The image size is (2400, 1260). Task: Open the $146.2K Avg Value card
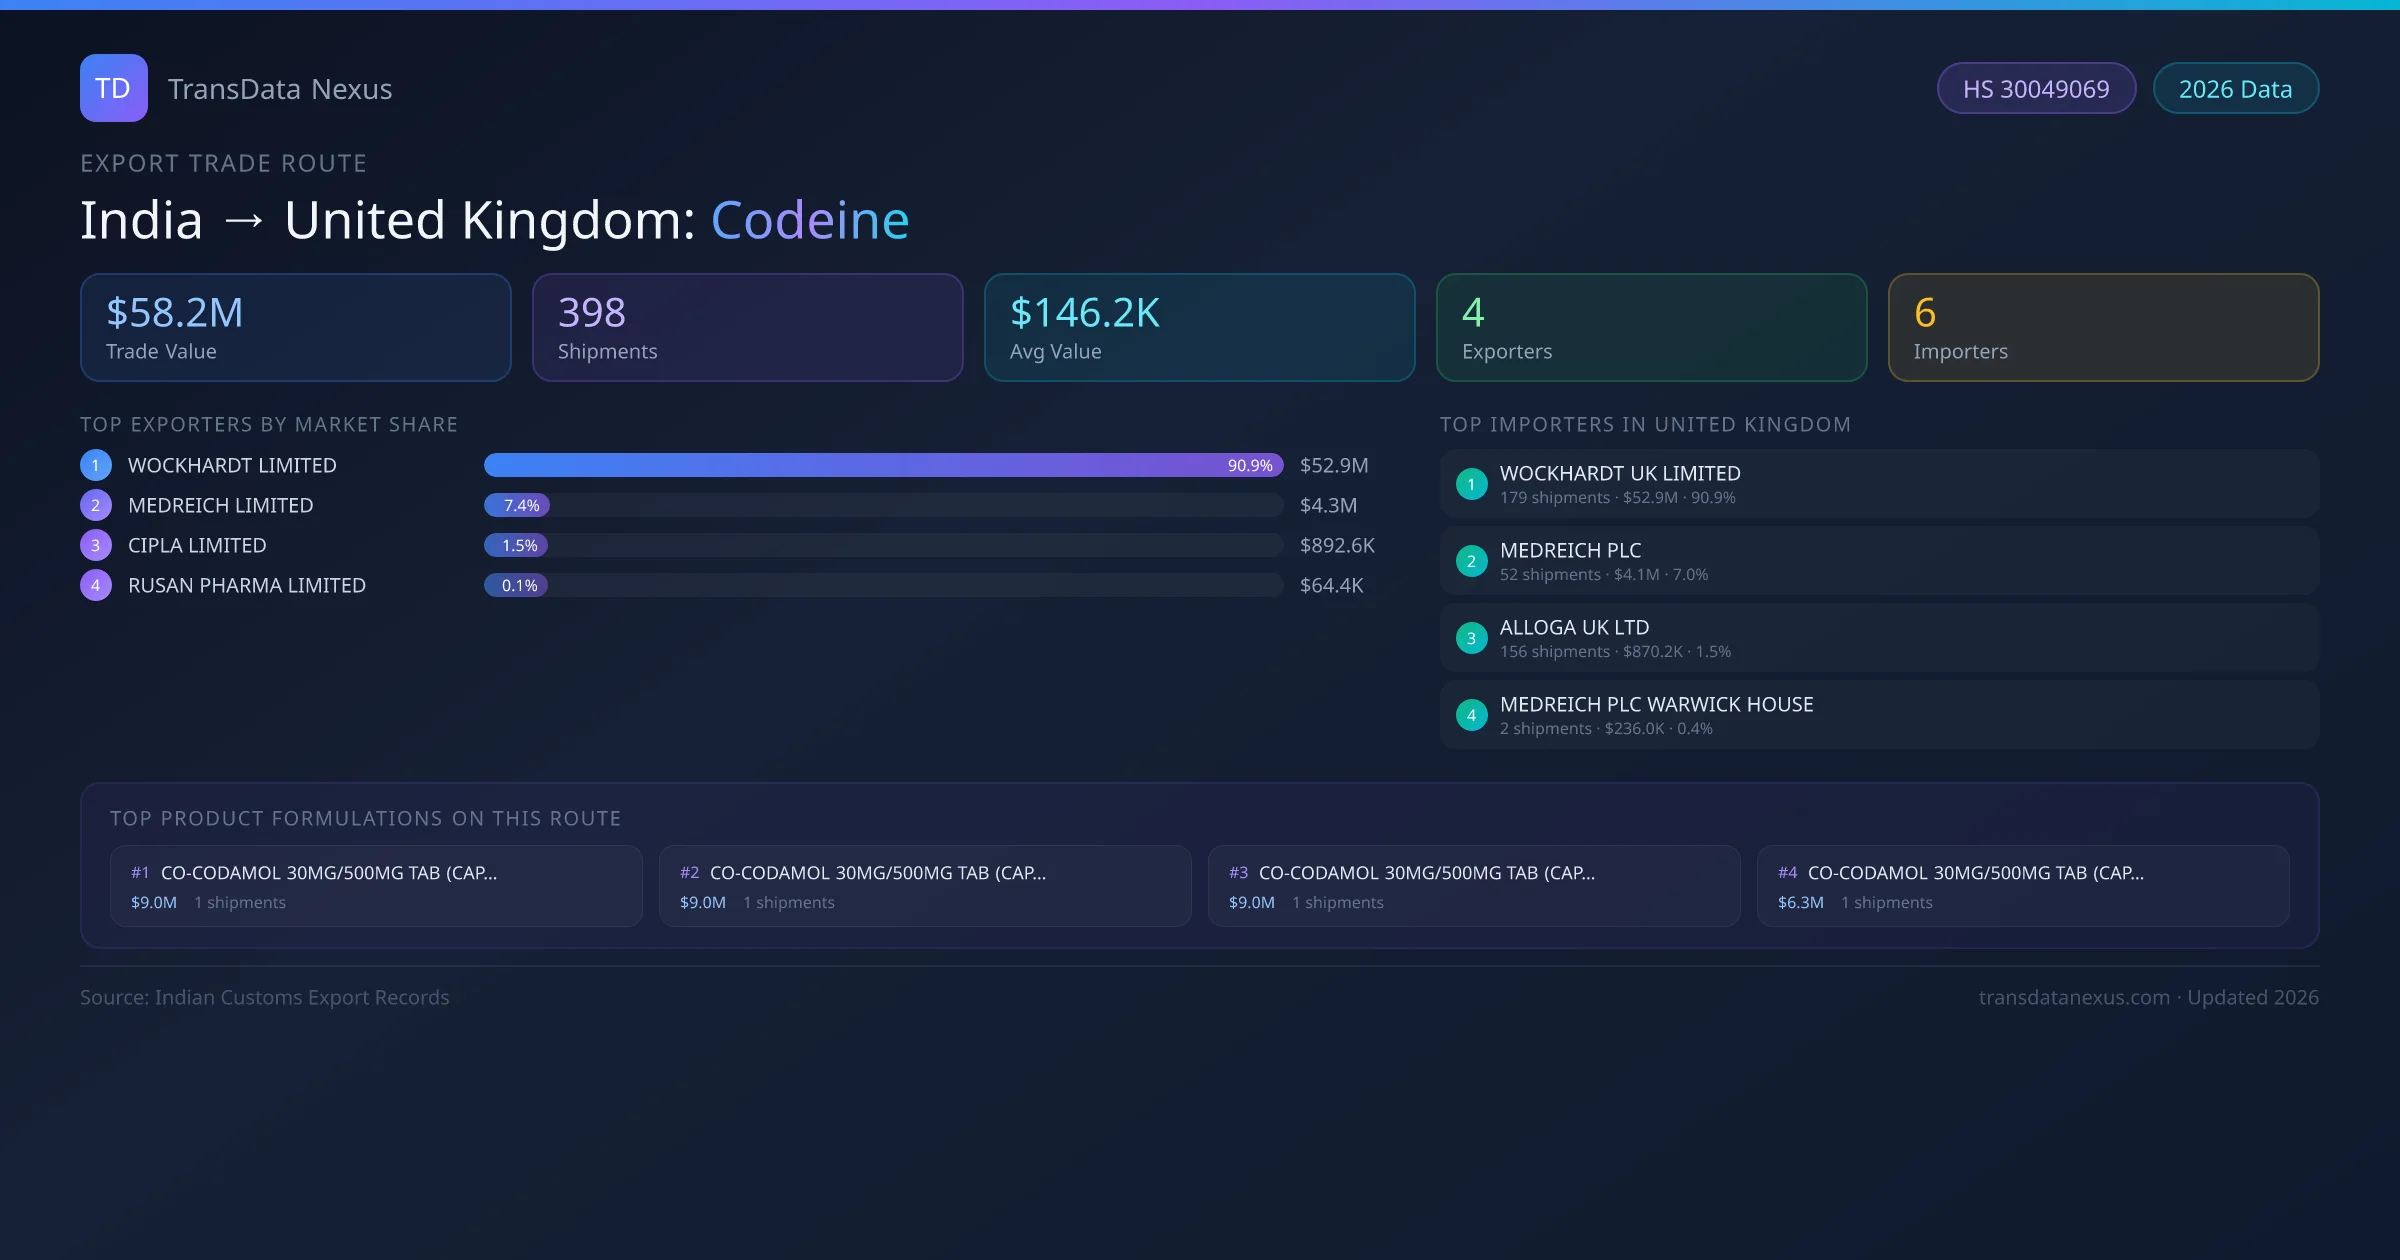click(1199, 328)
